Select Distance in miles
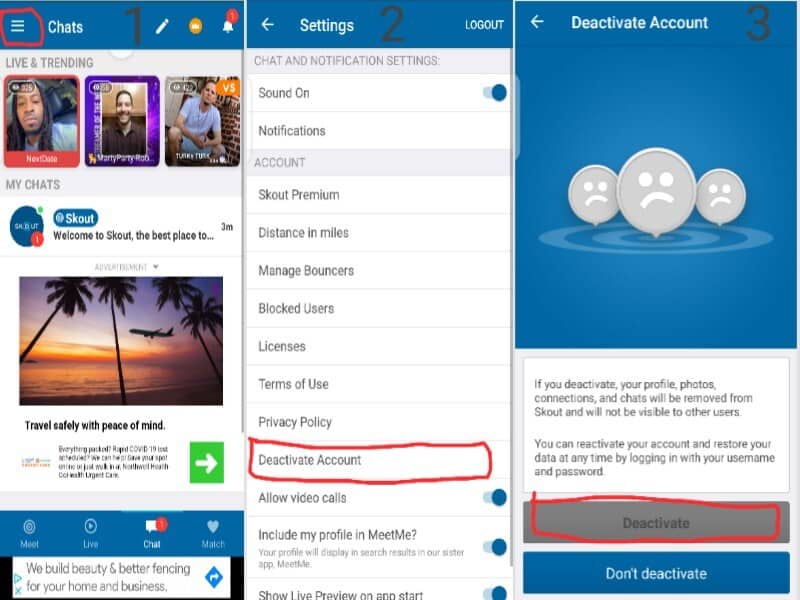This screenshot has height=600, width=800. coord(380,233)
